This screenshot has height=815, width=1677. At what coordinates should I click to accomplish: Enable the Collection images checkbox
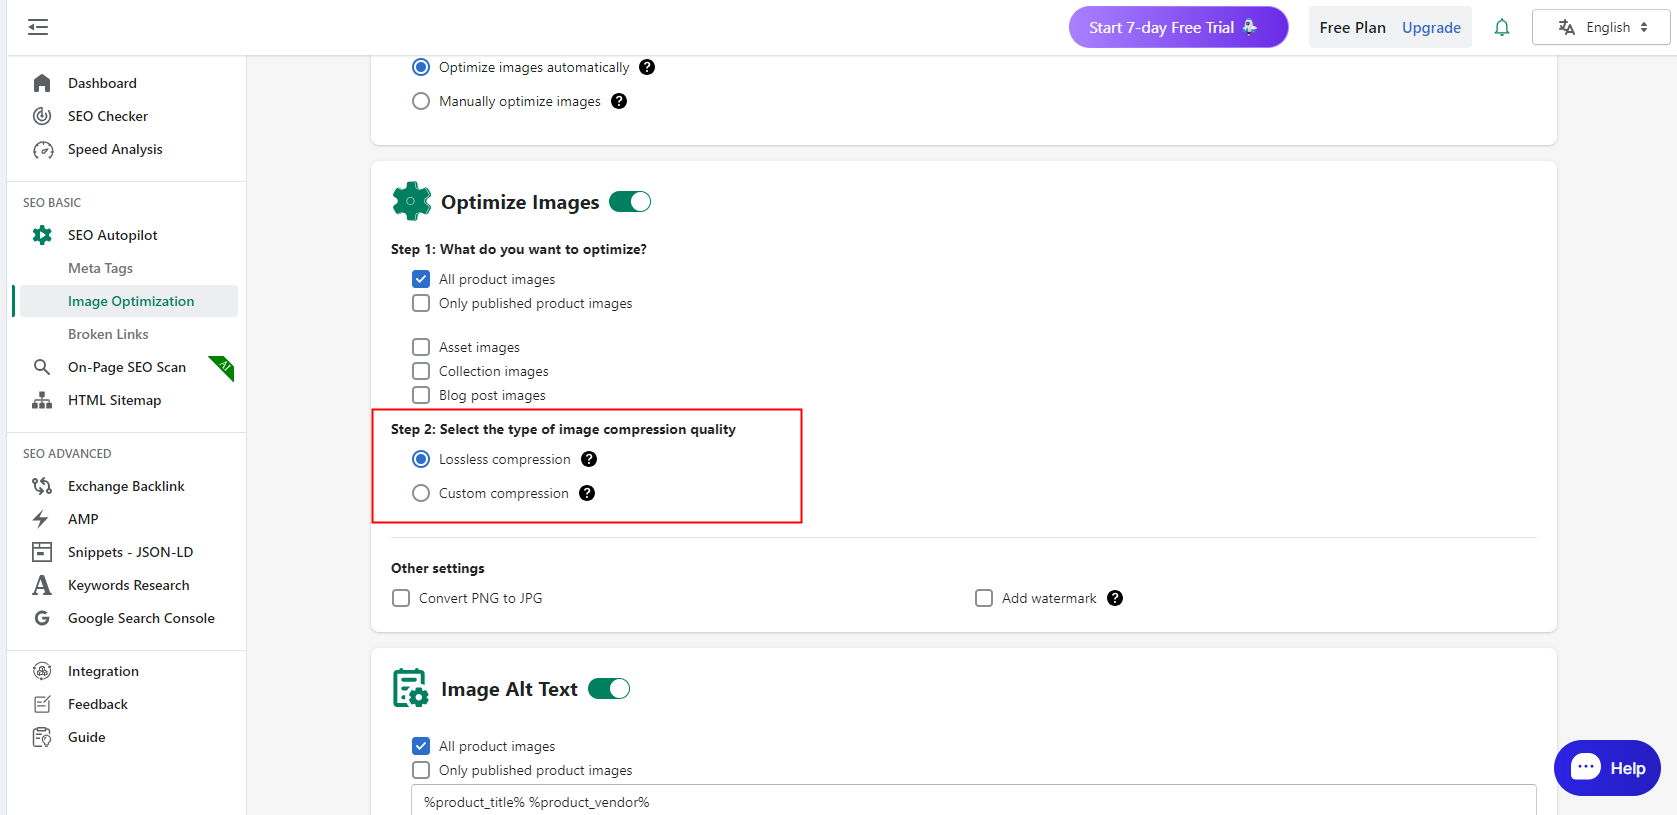[x=421, y=371]
